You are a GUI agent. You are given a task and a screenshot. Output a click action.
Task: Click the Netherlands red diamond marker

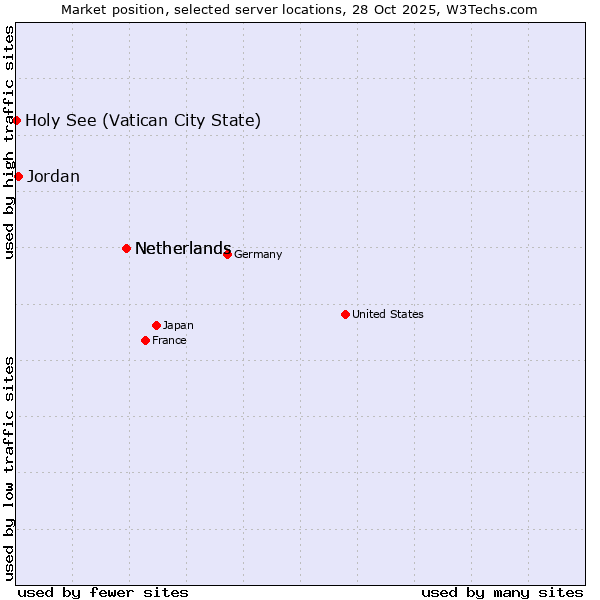(126, 248)
